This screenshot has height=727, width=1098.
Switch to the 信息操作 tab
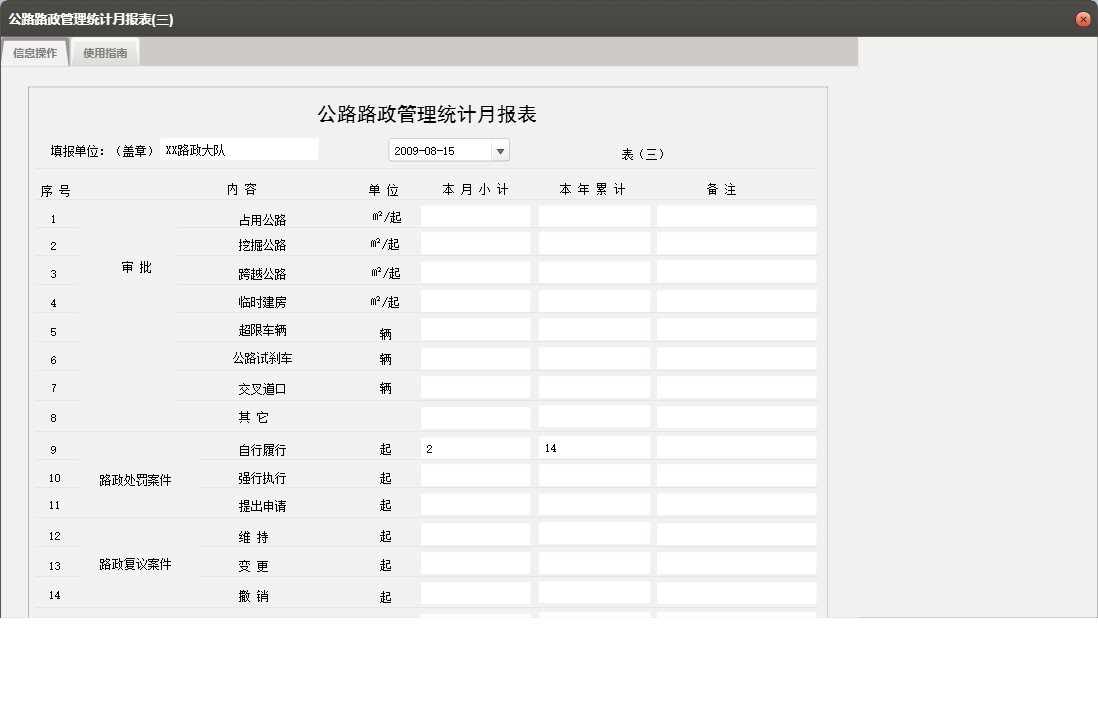pos(34,53)
